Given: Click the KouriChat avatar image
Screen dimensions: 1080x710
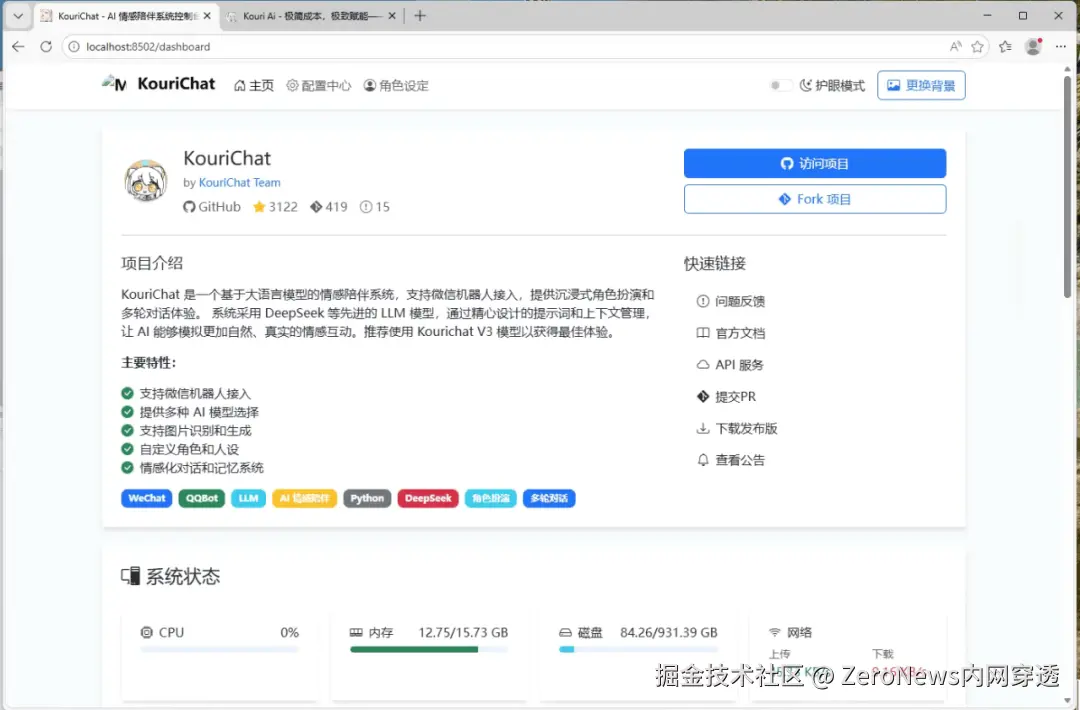Looking at the screenshot, I should (x=146, y=181).
